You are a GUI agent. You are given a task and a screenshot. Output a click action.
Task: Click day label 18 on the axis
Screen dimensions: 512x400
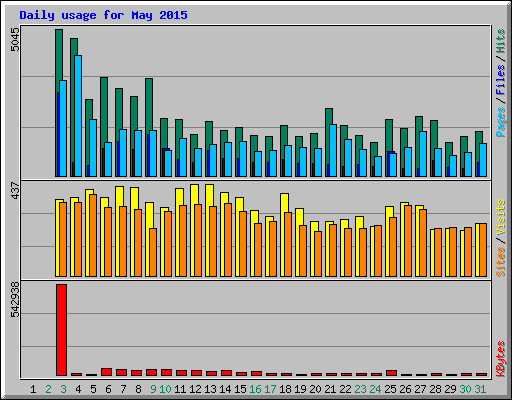(285, 389)
